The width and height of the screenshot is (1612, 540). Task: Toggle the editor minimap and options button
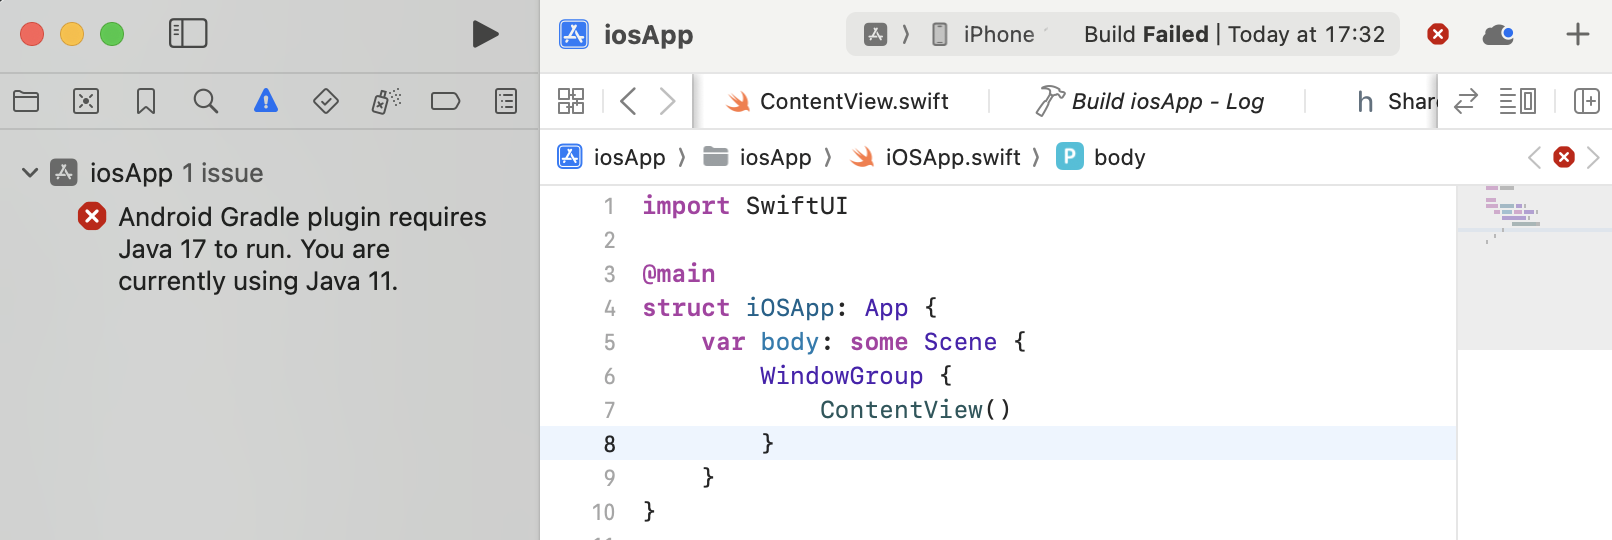coord(1518,101)
